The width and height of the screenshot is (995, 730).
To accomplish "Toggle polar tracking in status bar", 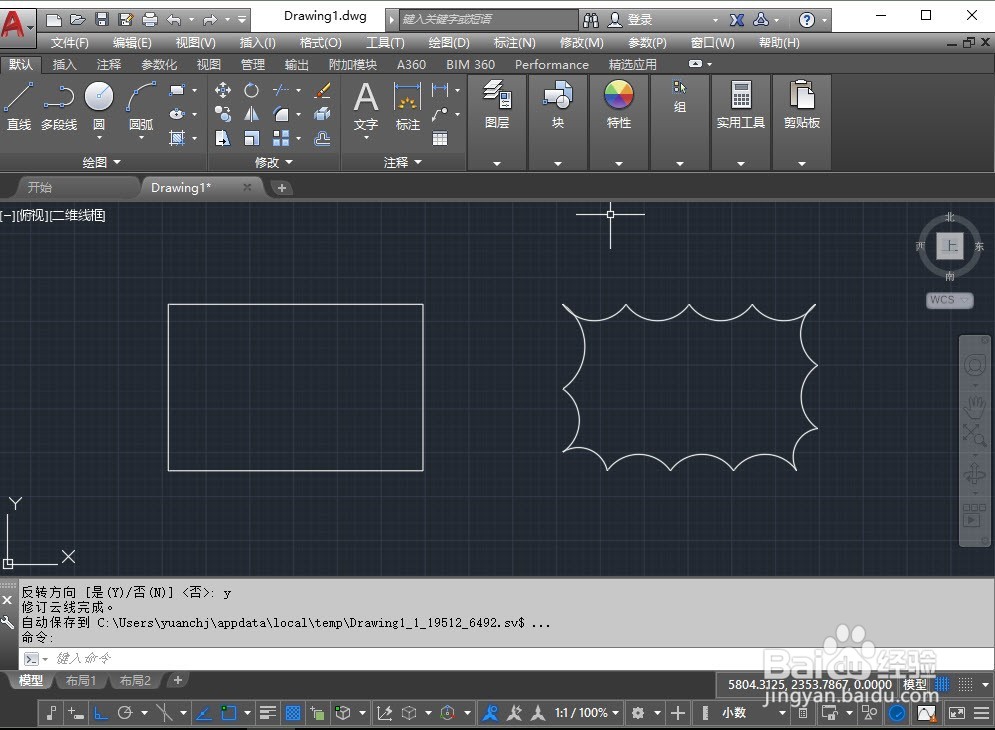I will 125,713.
